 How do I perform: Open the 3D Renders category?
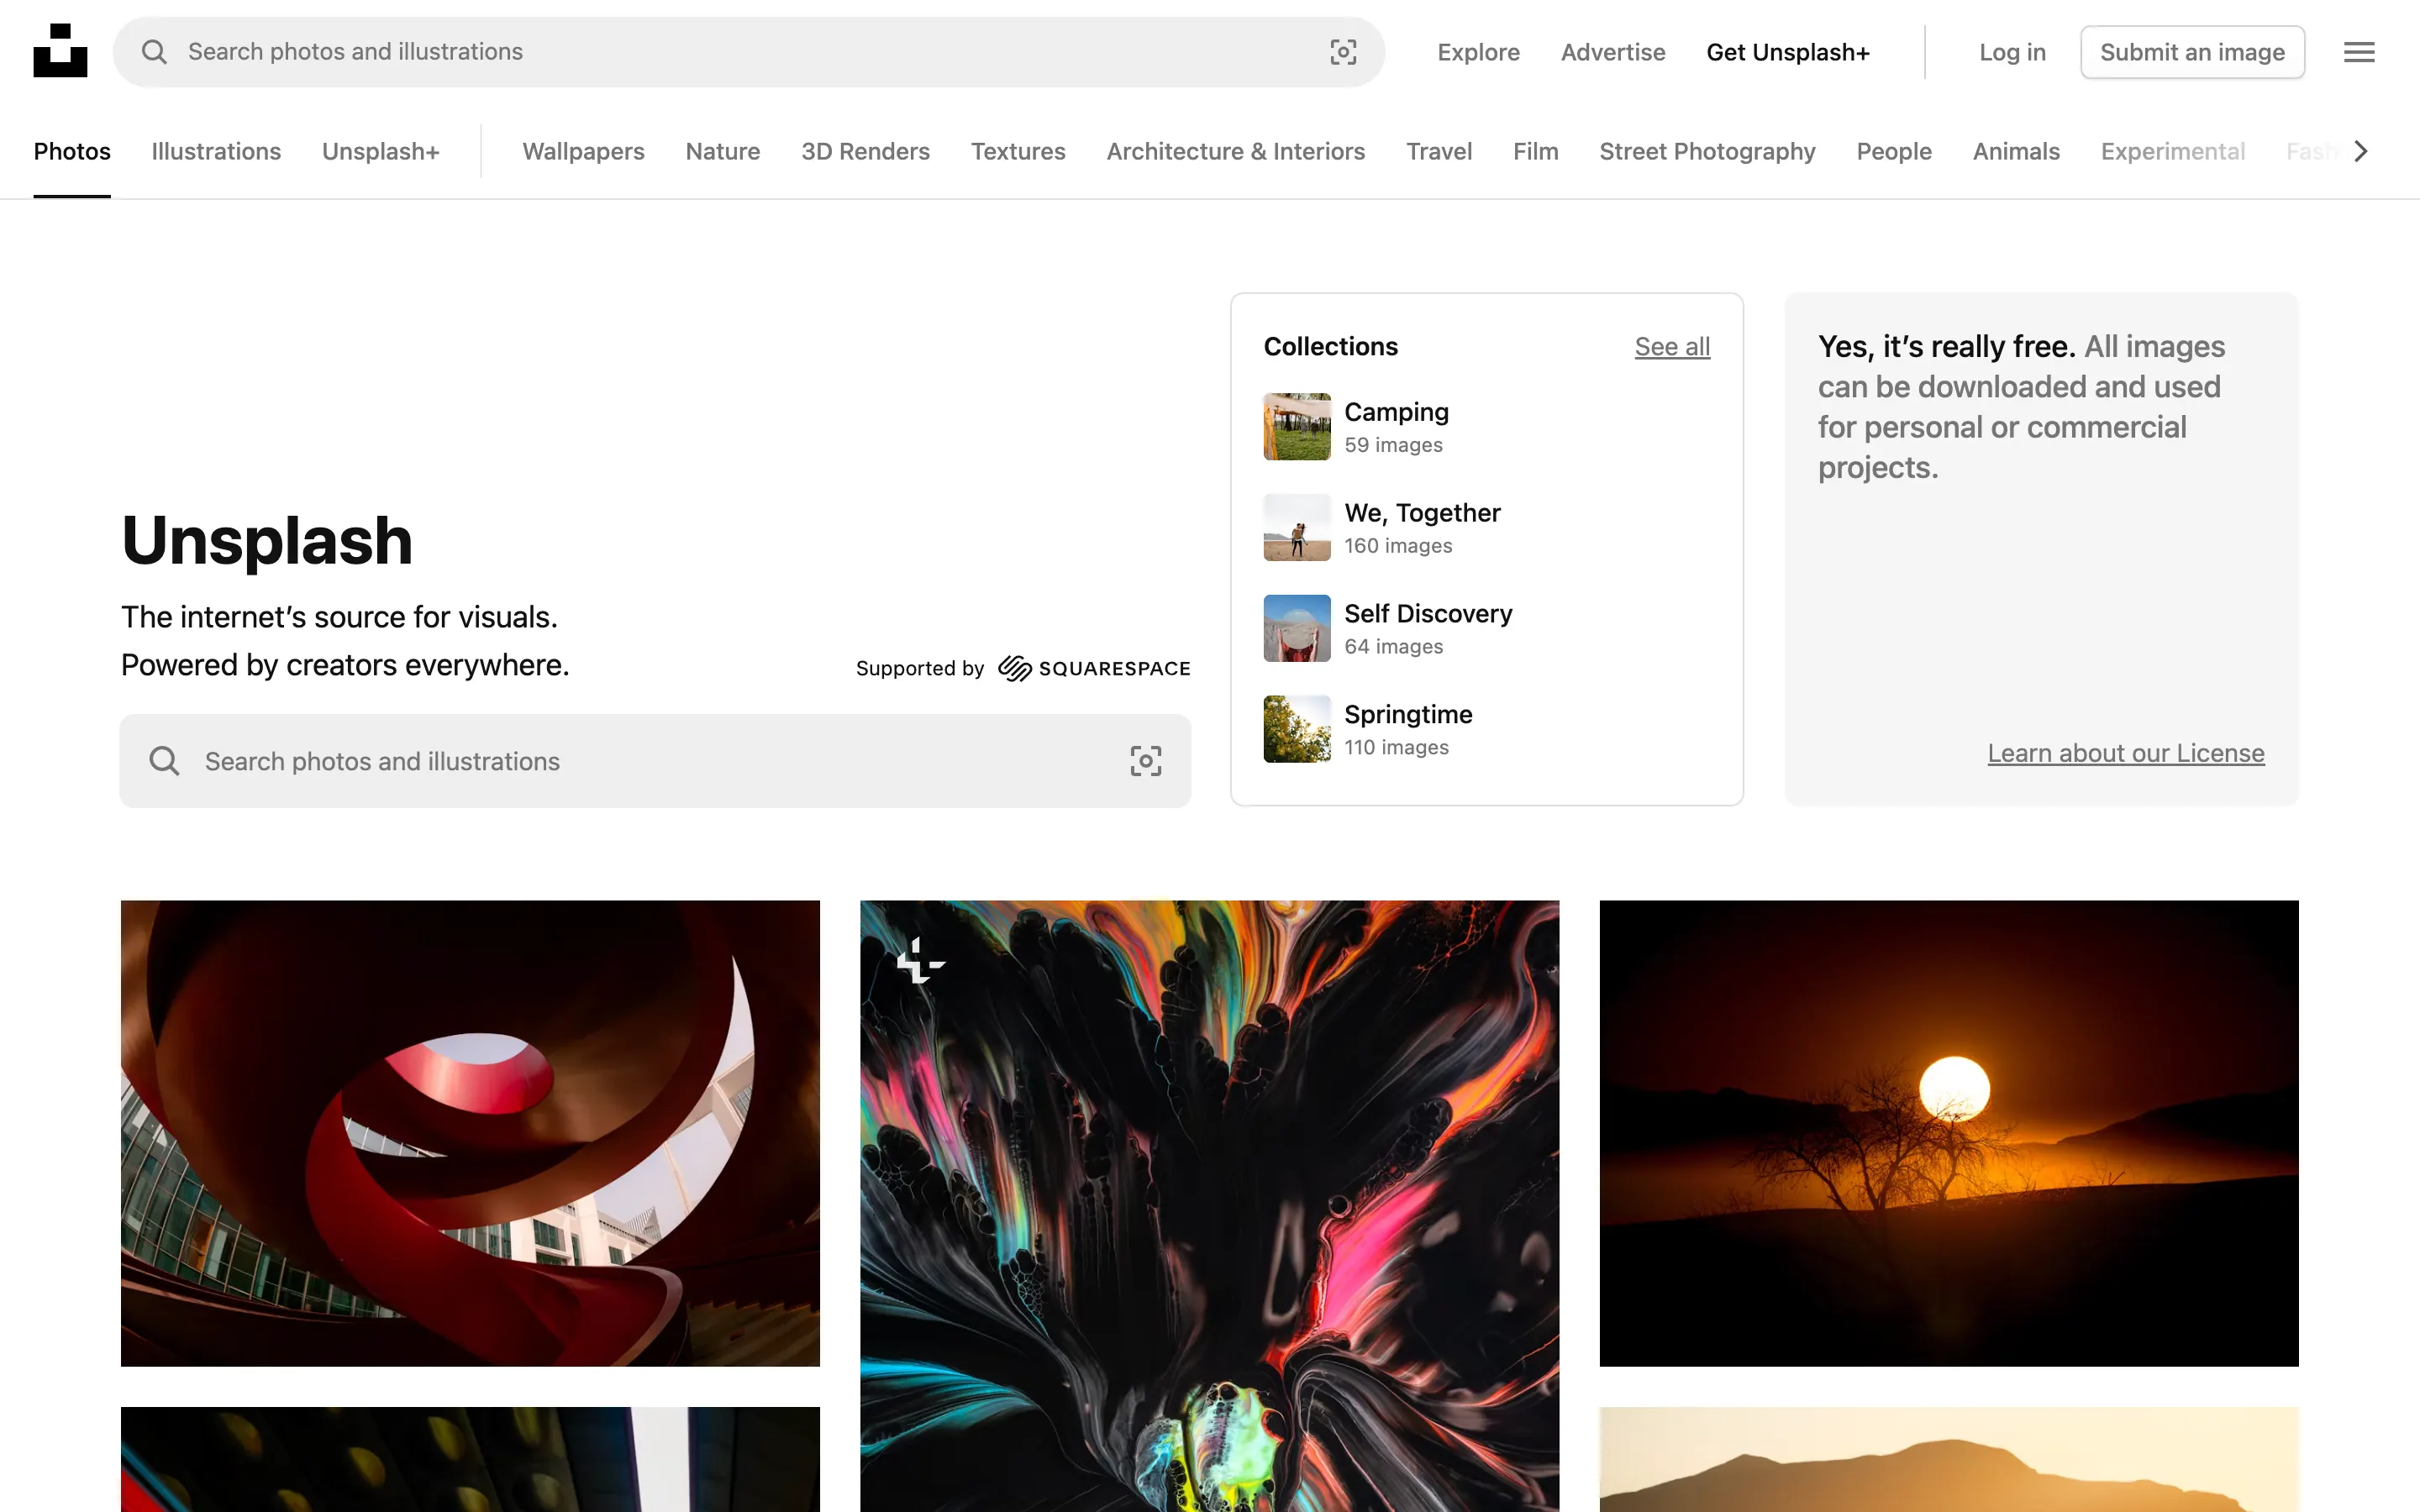tap(865, 151)
